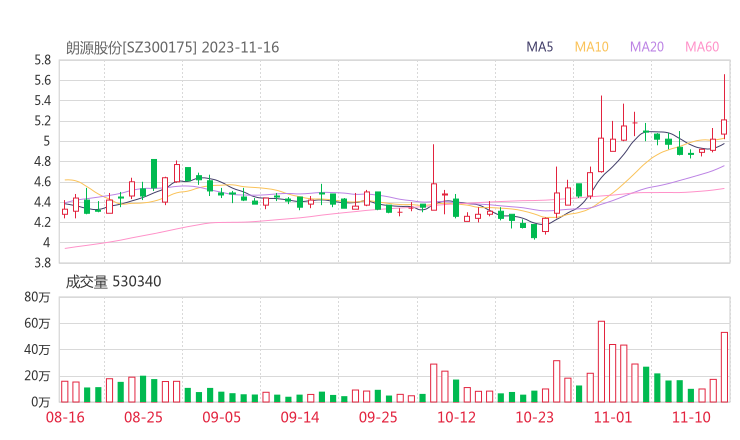Click the 5.8 price axis label
Viewport: 740px width, 440px height.
(42, 60)
